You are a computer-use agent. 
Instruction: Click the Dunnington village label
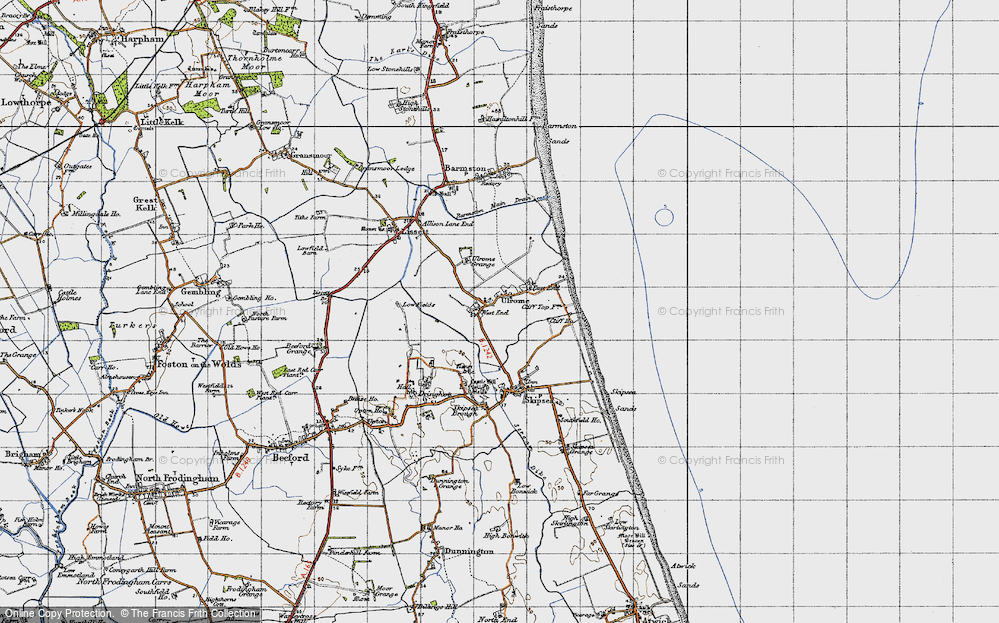(469, 552)
